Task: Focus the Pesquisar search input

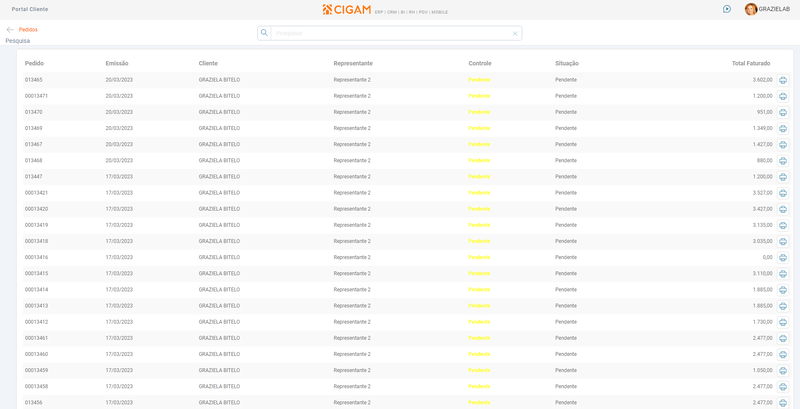Action: (x=391, y=33)
